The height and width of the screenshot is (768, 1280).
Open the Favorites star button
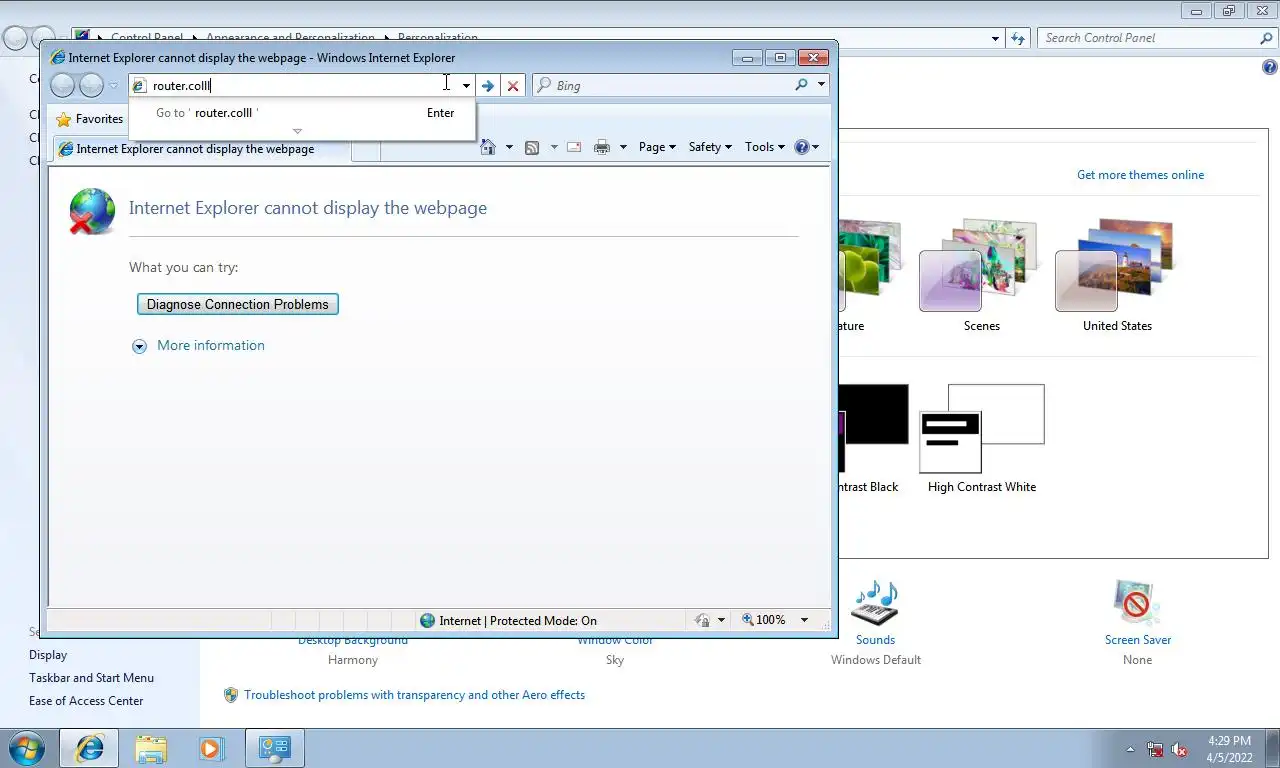[x=90, y=119]
